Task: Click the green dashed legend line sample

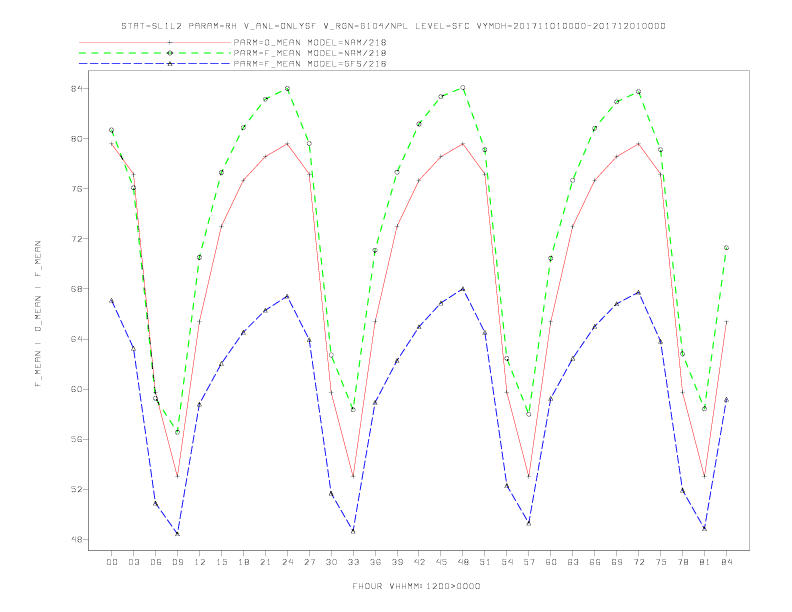Action: click(x=155, y=53)
